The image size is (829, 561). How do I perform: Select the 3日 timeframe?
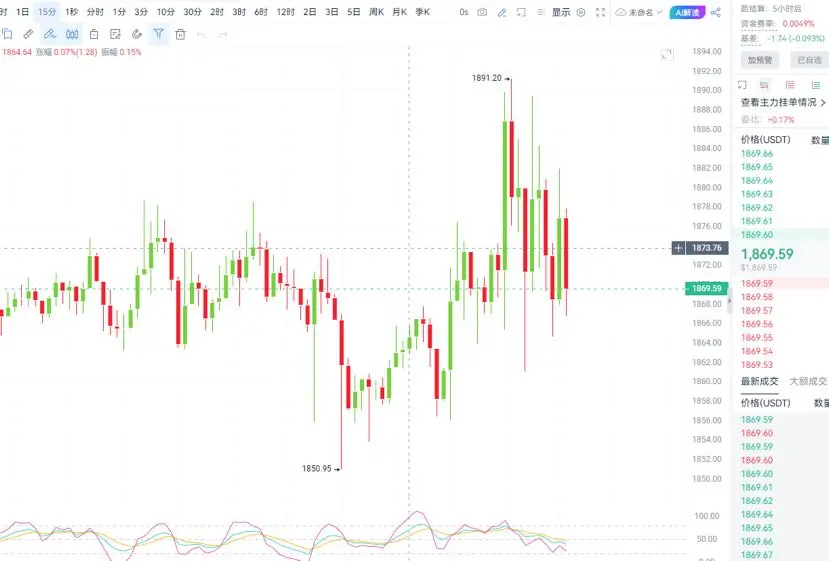click(332, 12)
